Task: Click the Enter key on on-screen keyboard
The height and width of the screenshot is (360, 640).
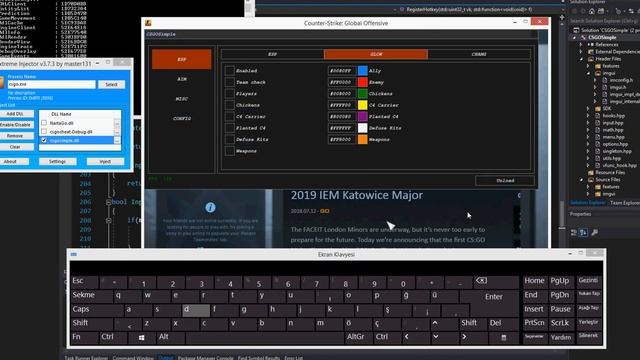Action: point(493,297)
